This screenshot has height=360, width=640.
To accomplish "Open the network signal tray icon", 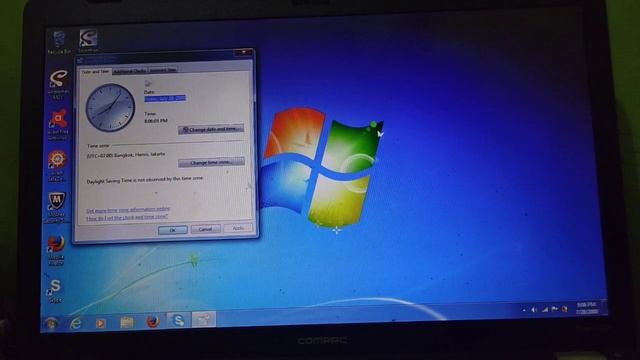I will tap(544, 309).
